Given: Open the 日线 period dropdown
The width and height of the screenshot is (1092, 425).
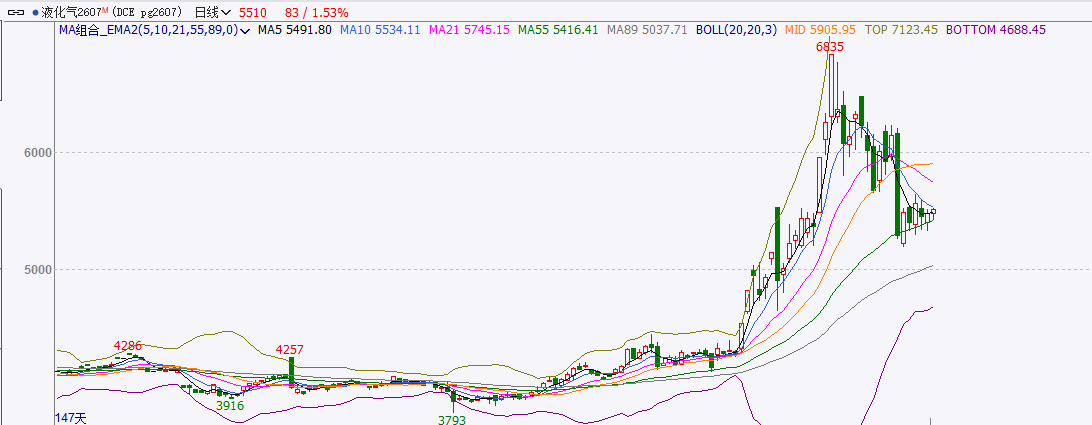Looking at the screenshot, I should (214, 13).
